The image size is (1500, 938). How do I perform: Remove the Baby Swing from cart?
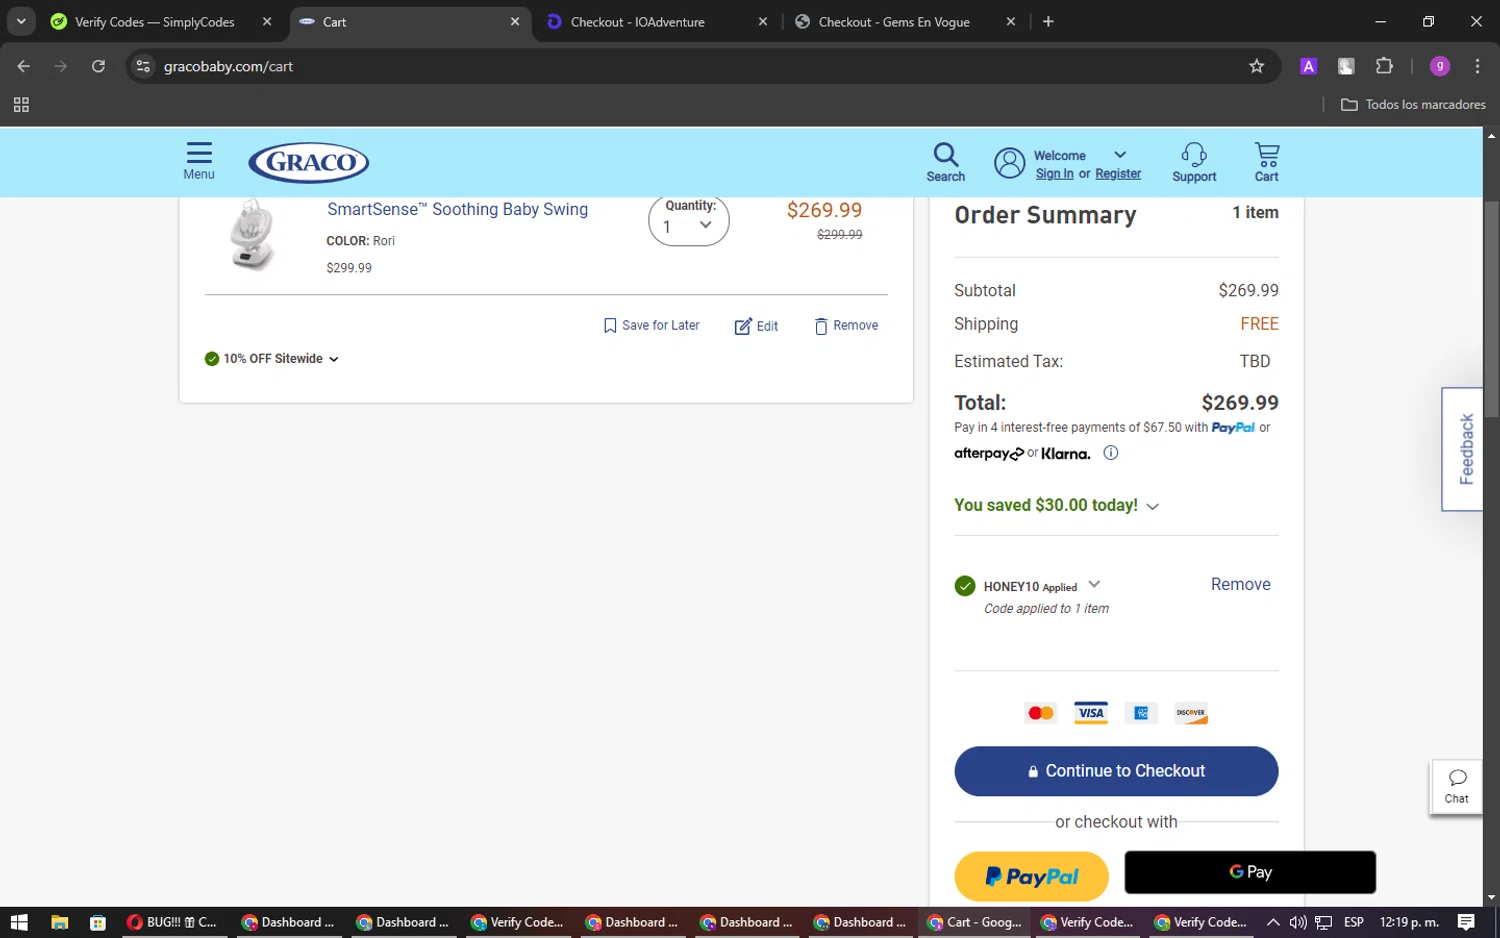(x=846, y=326)
